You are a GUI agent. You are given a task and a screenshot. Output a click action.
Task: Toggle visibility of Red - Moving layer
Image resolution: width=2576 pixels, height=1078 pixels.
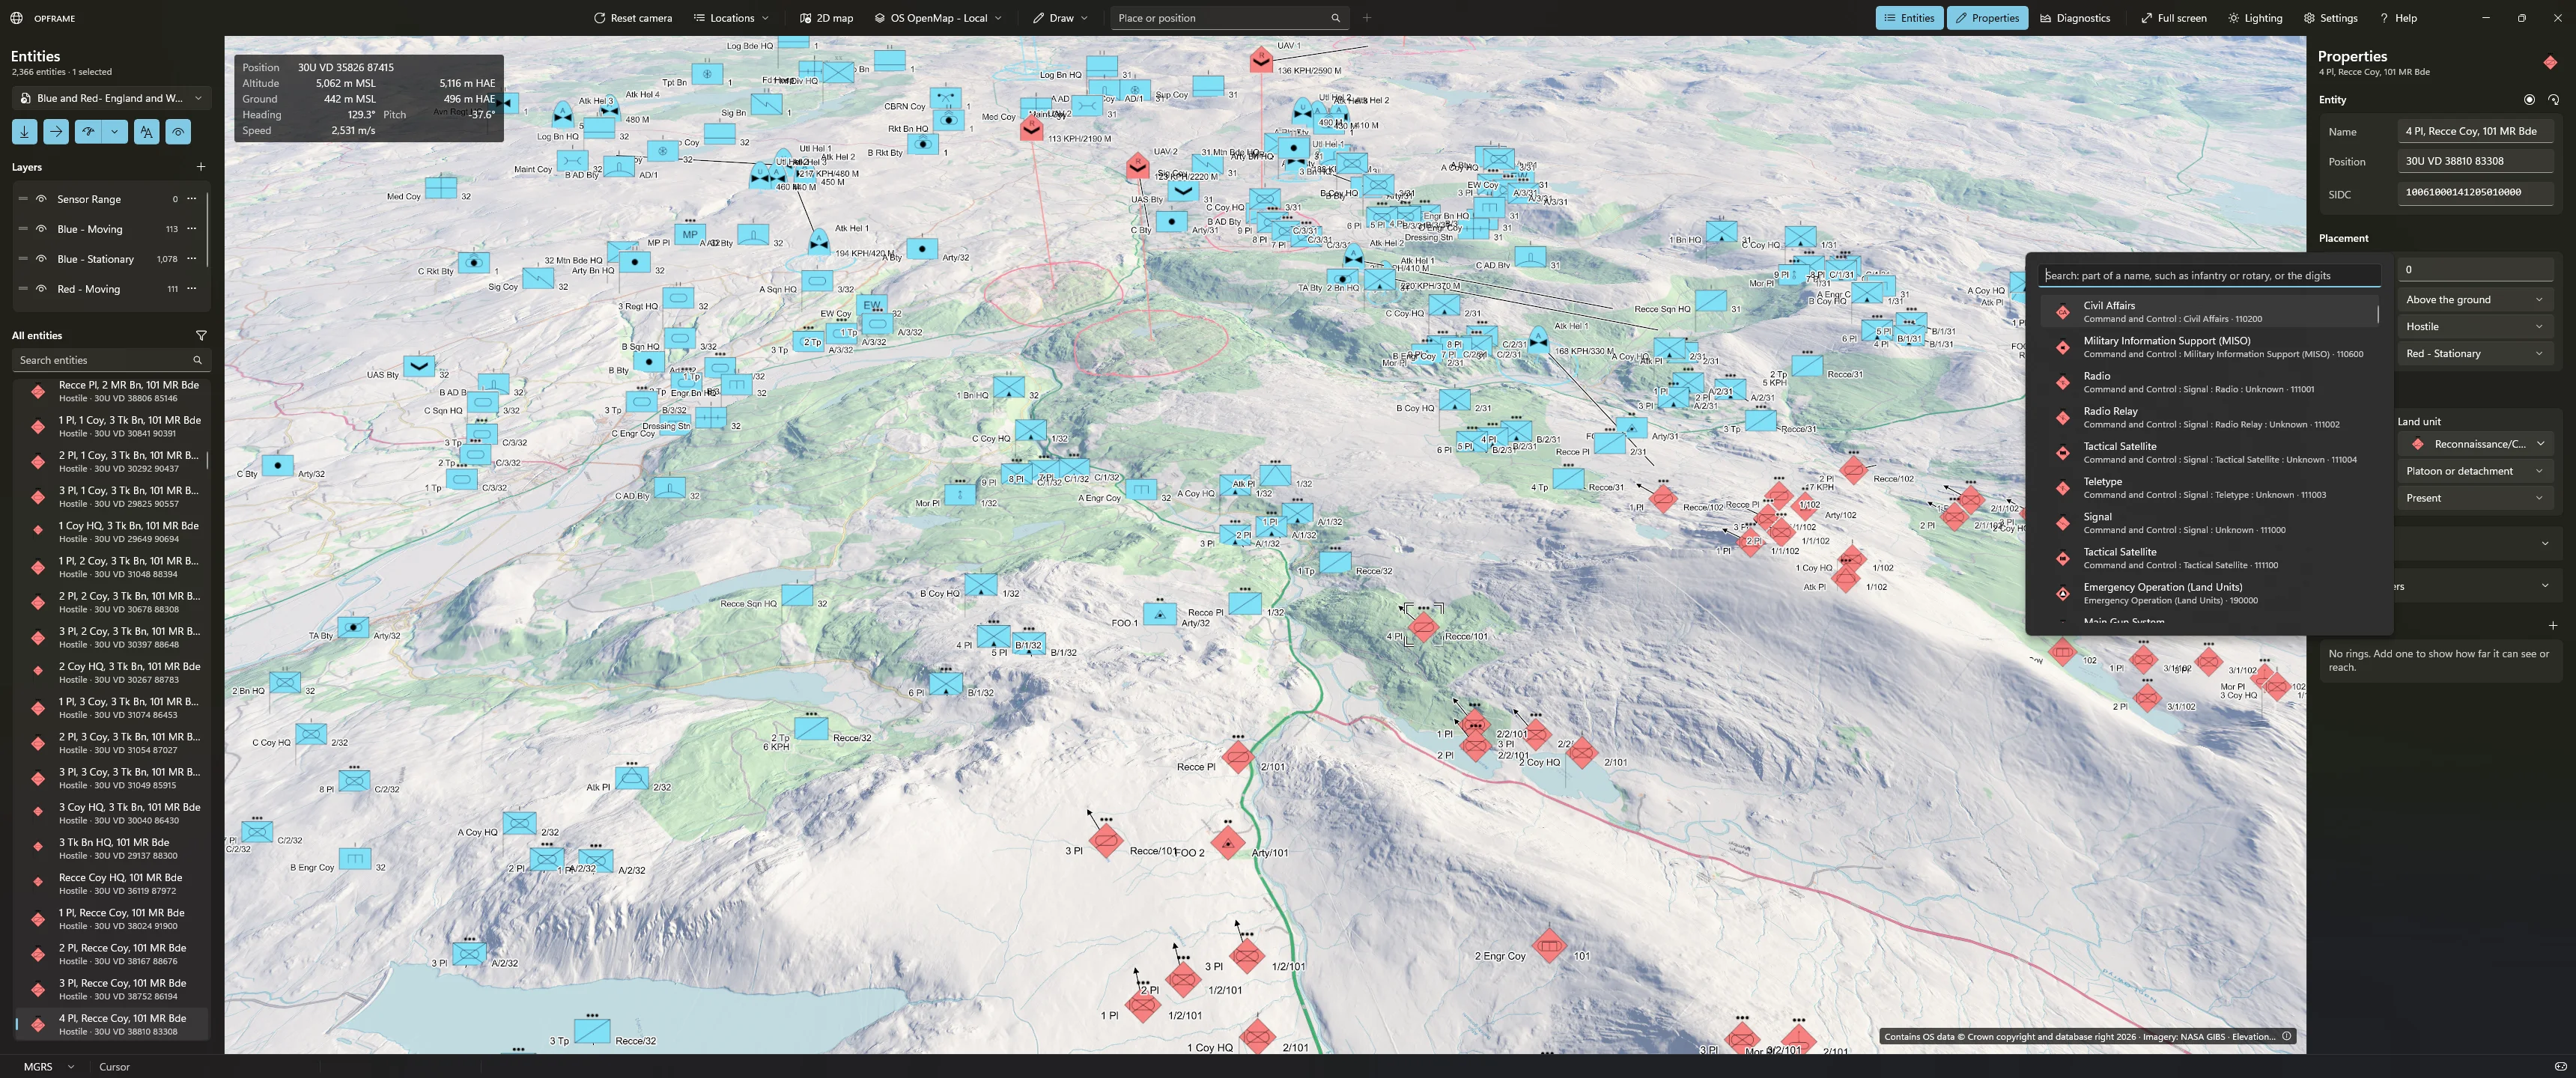[41, 289]
